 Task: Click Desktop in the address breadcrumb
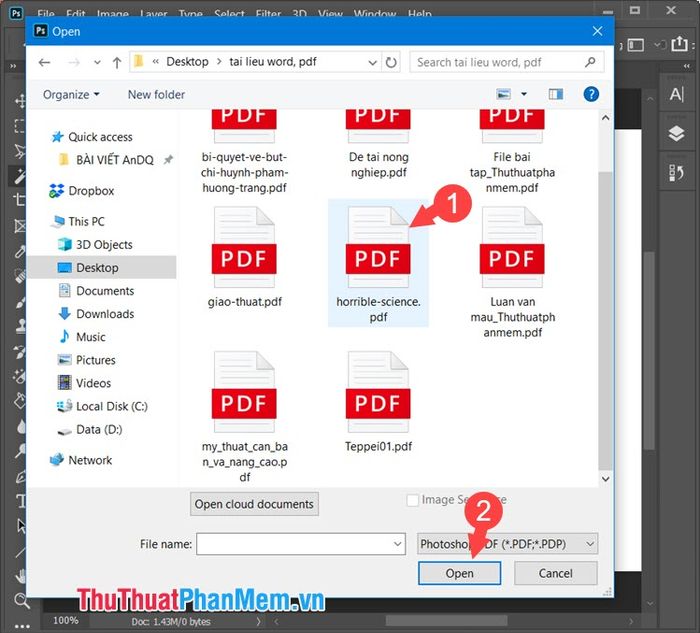point(187,62)
